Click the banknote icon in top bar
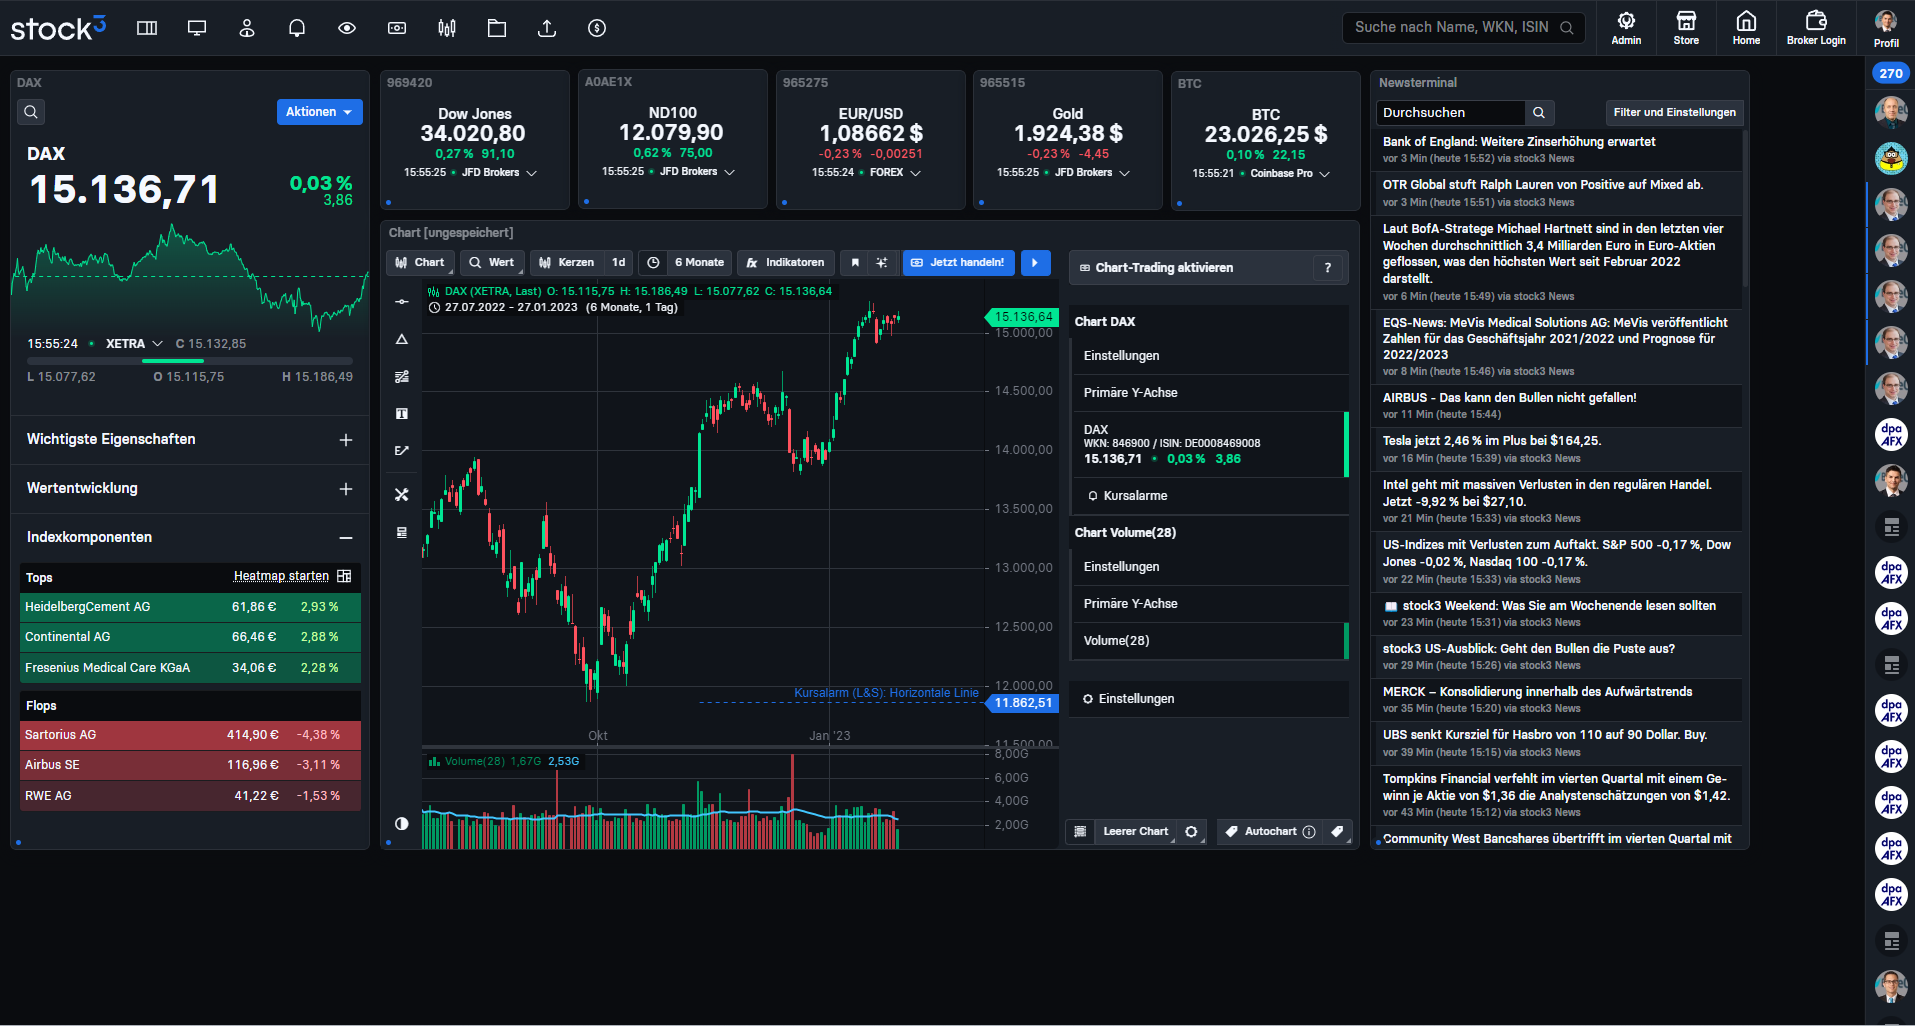This screenshot has width=1915, height=1026. (397, 28)
